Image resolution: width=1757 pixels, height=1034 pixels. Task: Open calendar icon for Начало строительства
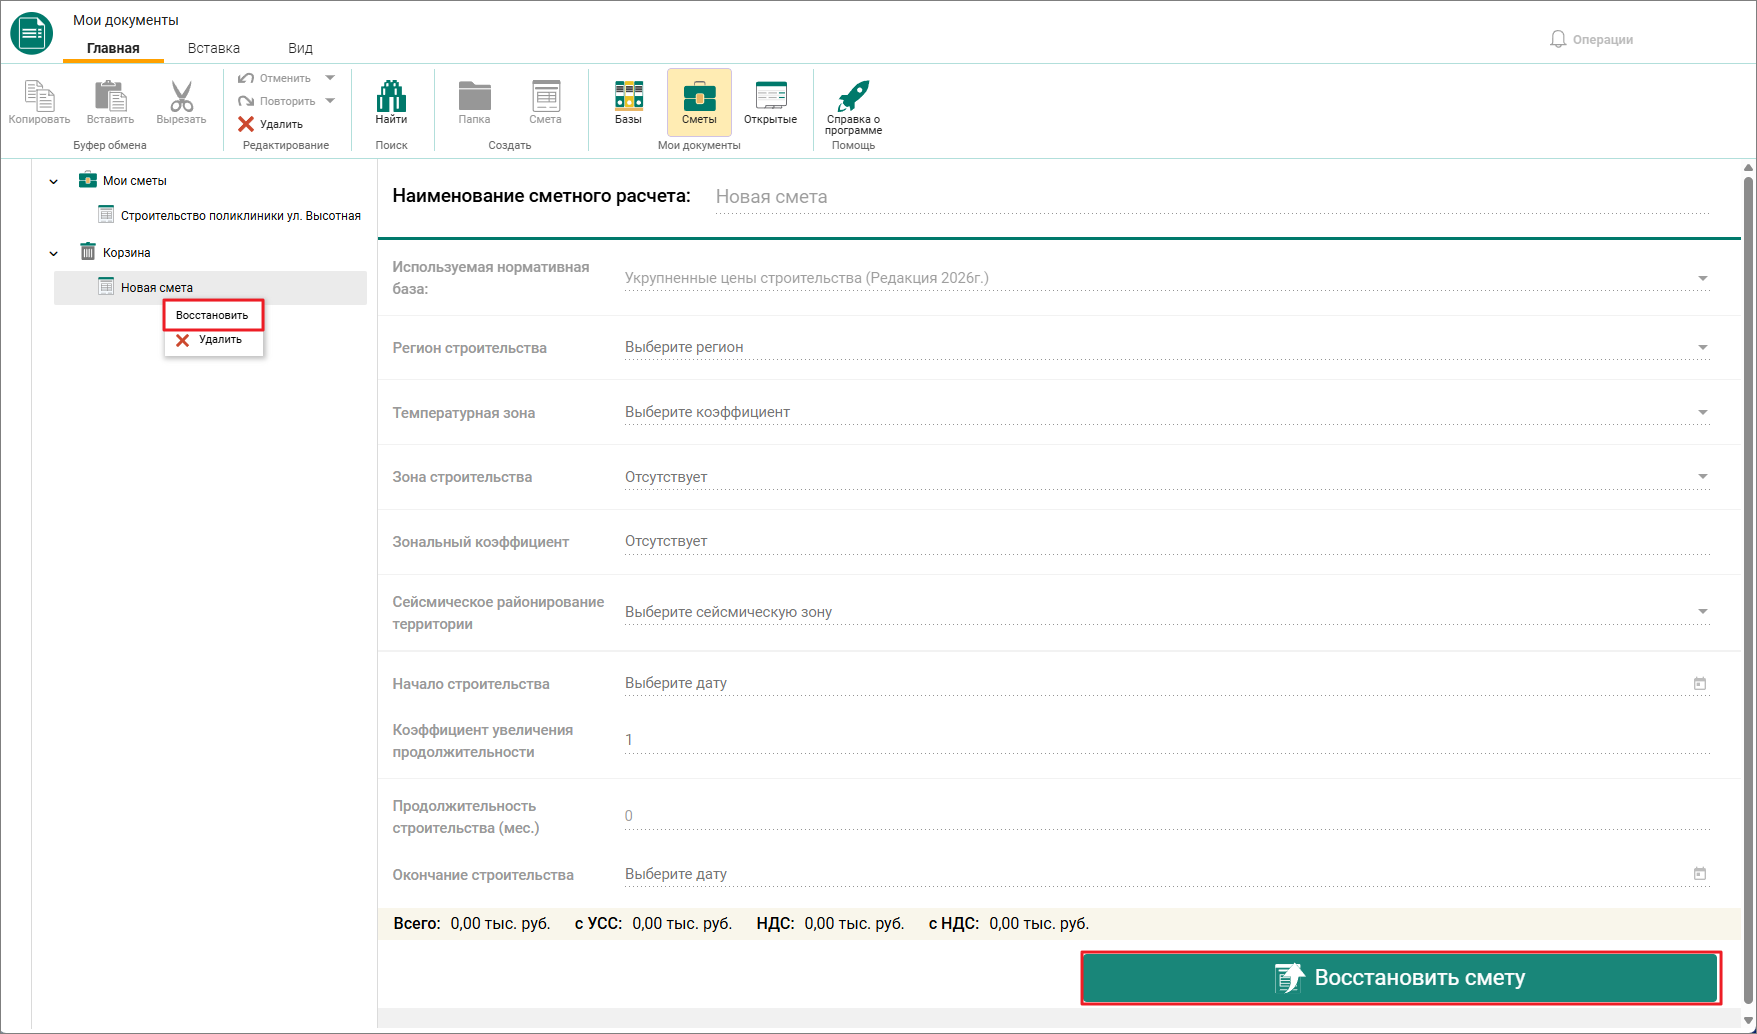[x=1700, y=683]
